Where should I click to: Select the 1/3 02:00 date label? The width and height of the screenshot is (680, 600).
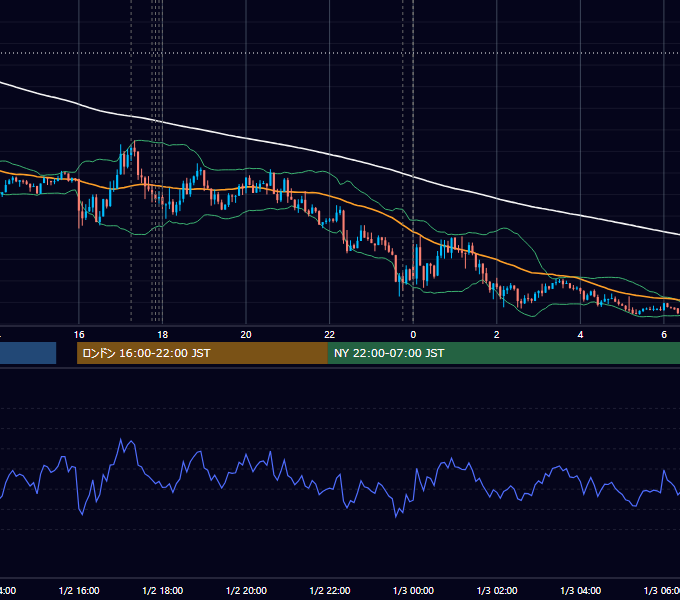tap(497, 590)
